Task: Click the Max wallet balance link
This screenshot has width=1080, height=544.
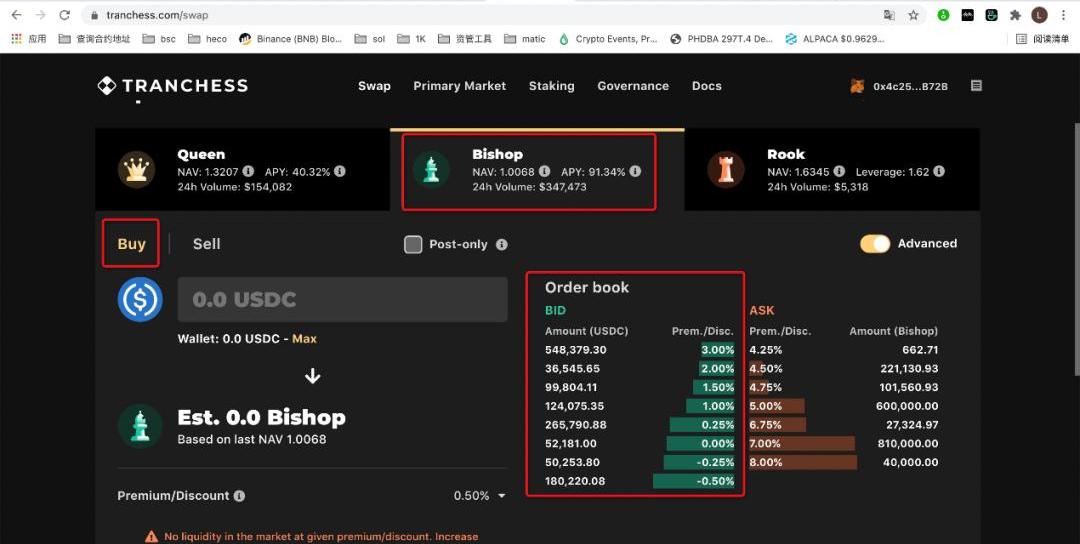Action: (304, 339)
